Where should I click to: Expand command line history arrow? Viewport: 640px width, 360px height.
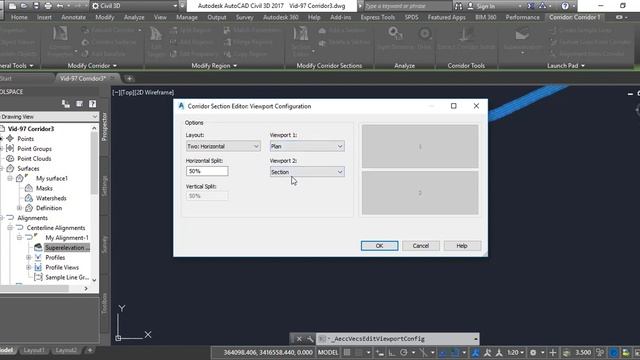tap(476, 339)
